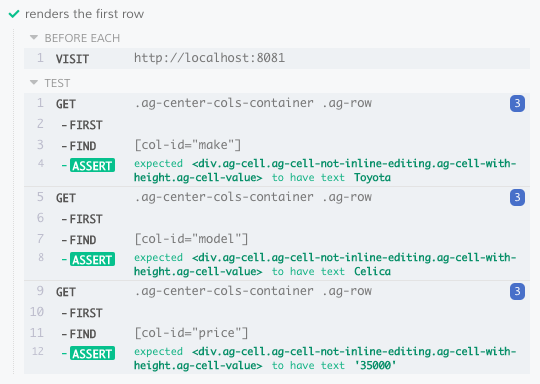The width and height of the screenshot is (540, 384).
Task: Select the VISIT http://localhost:8081 command
Action: point(277,58)
